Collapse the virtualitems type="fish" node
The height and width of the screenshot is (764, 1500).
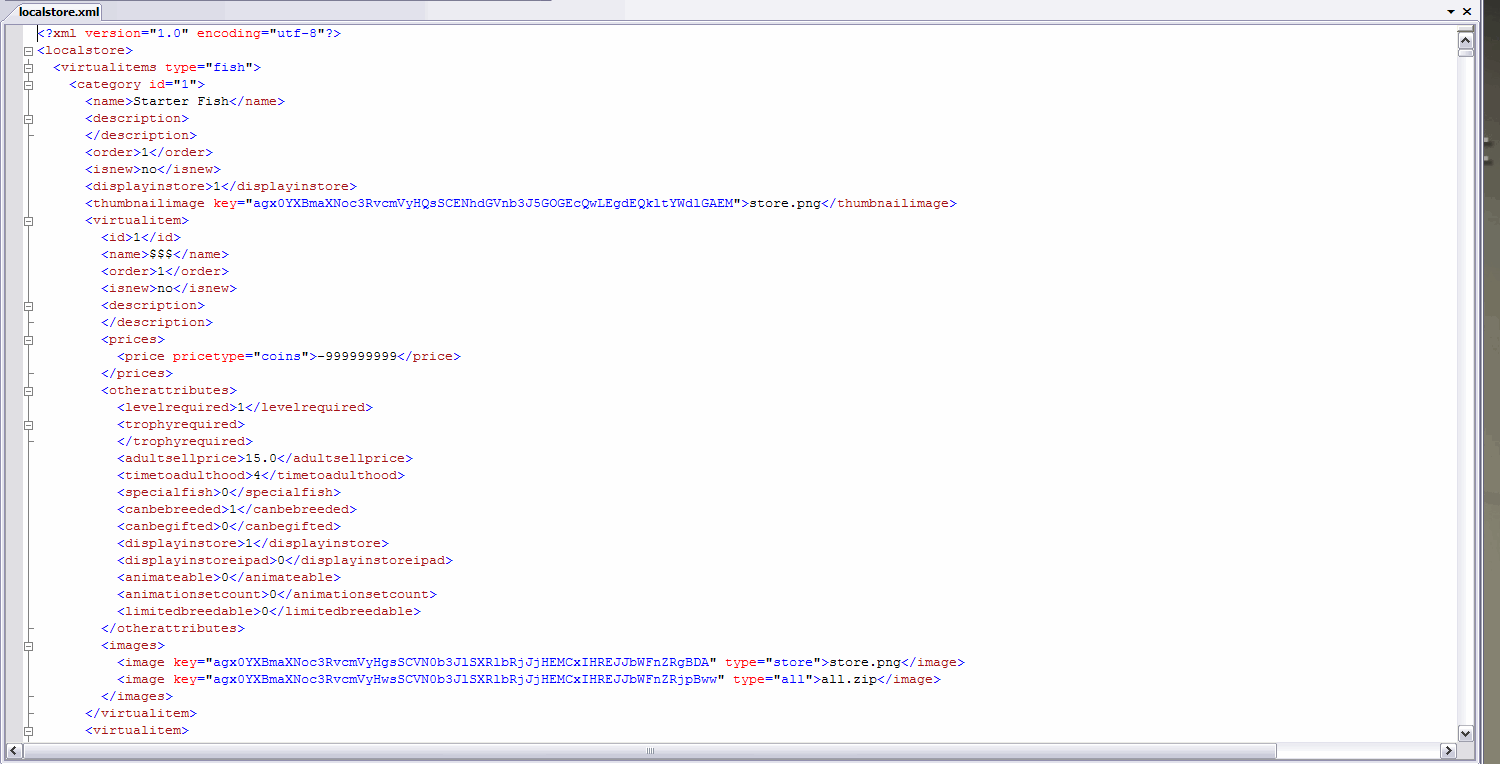click(28, 67)
